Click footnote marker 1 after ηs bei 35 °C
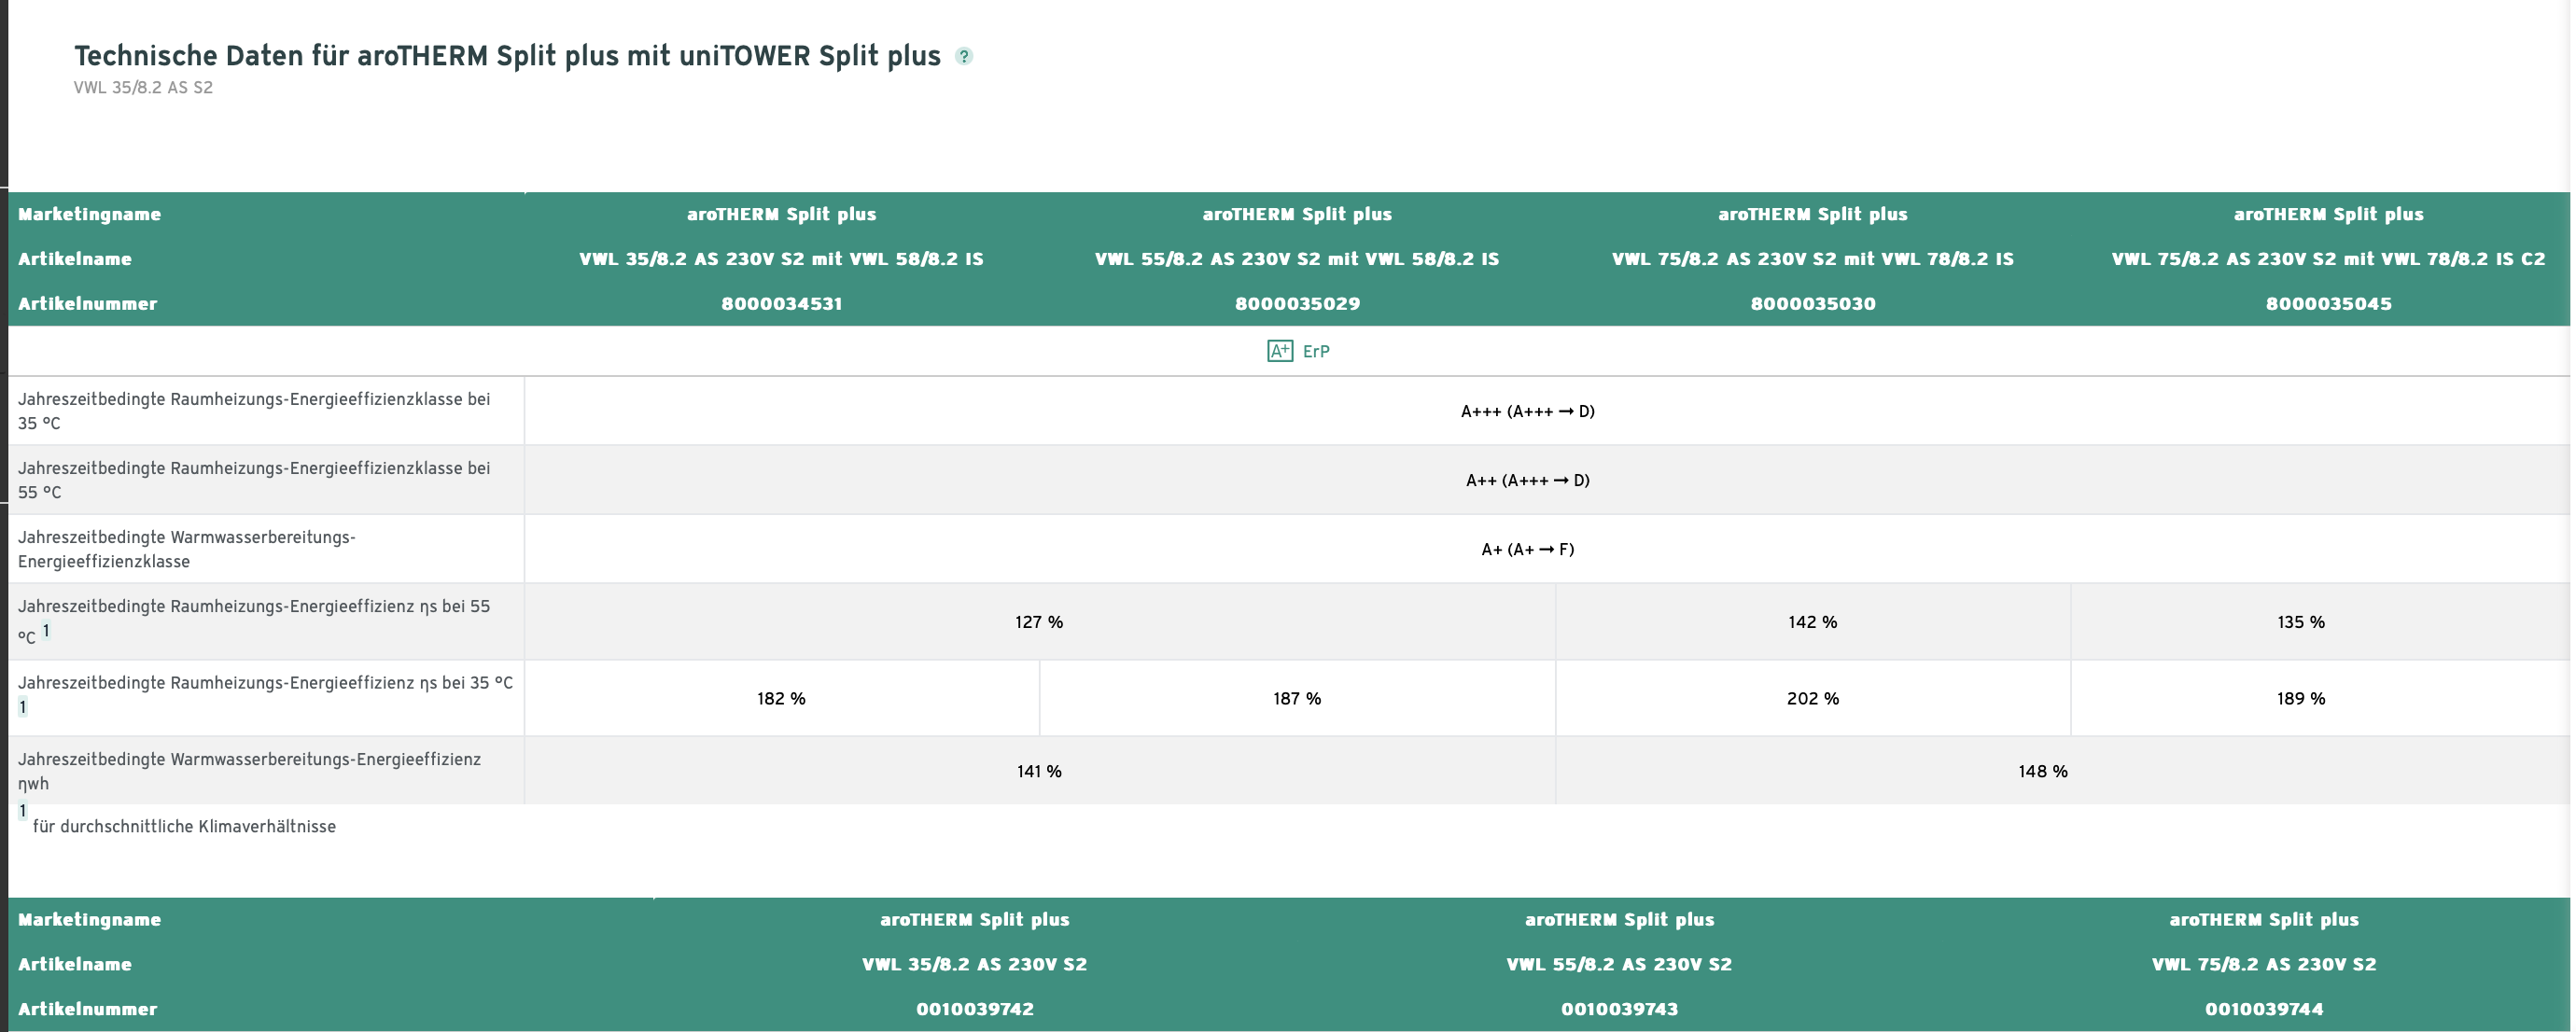Image resolution: width=2576 pixels, height=1032 pixels. click(23, 707)
